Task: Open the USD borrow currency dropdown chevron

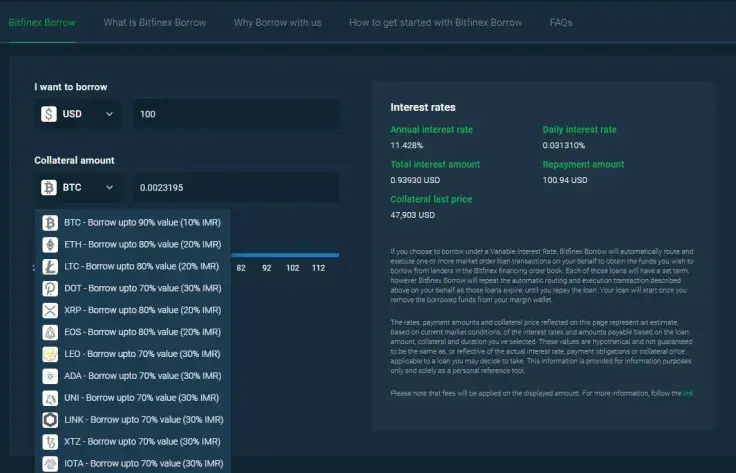Action: point(109,114)
